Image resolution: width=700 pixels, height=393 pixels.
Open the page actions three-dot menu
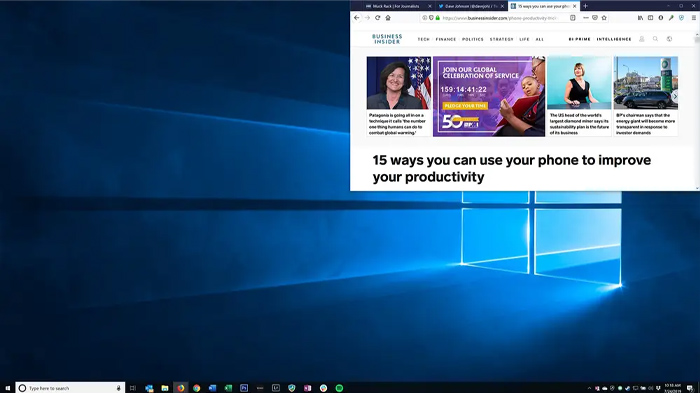coord(586,18)
